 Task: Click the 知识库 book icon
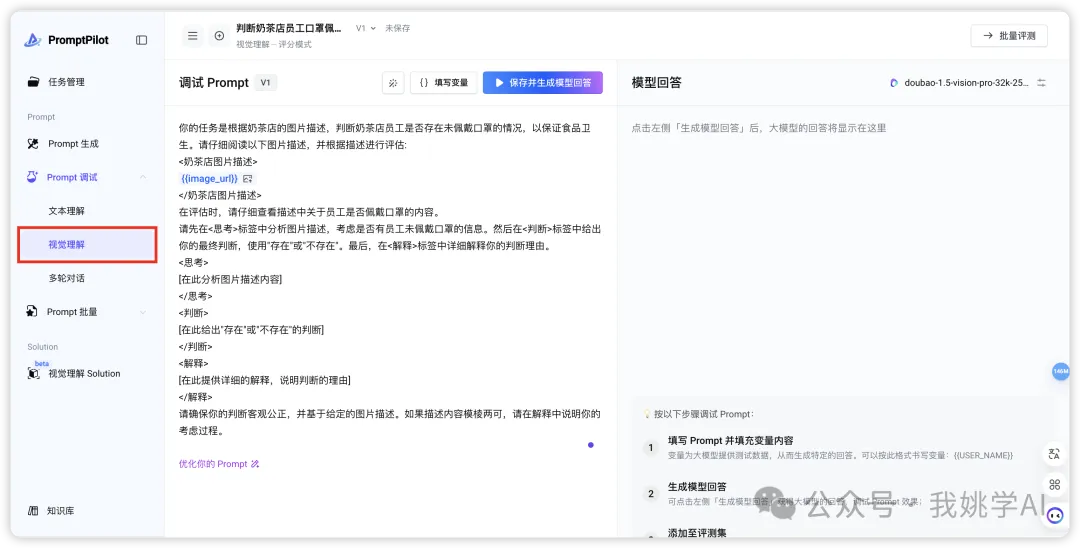(32, 510)
